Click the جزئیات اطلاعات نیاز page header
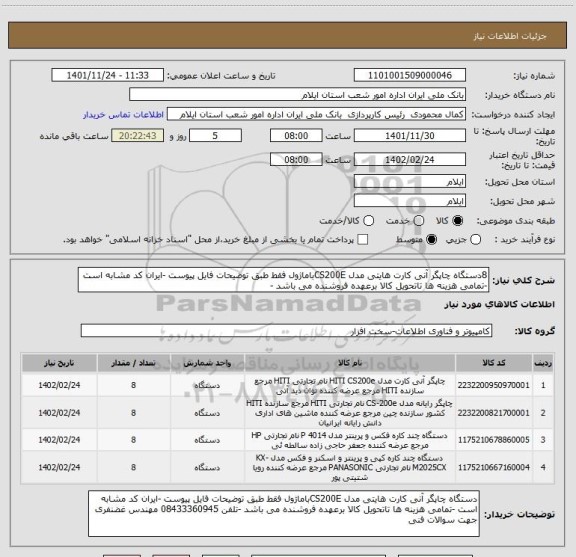576x557 pixels. 510,36
